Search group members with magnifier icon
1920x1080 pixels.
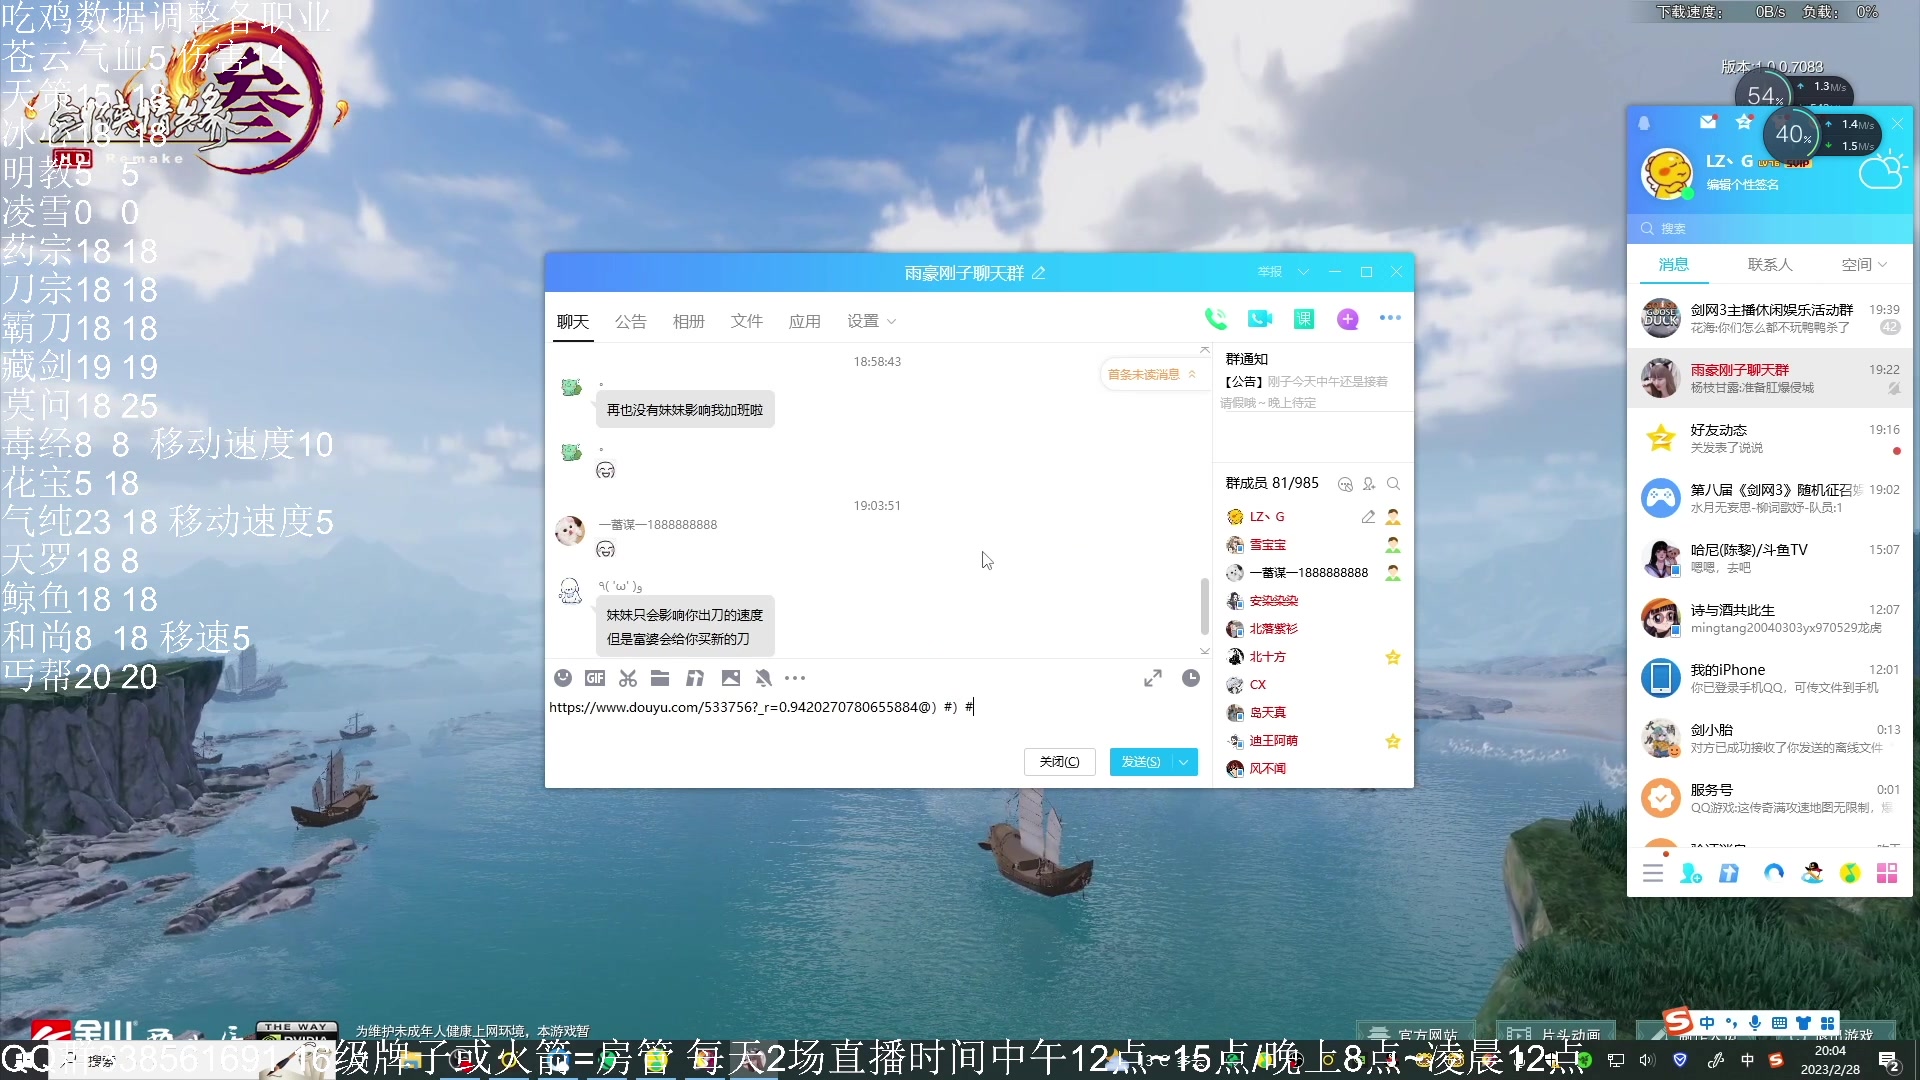pyautogui.click(x=1393, y=484)
